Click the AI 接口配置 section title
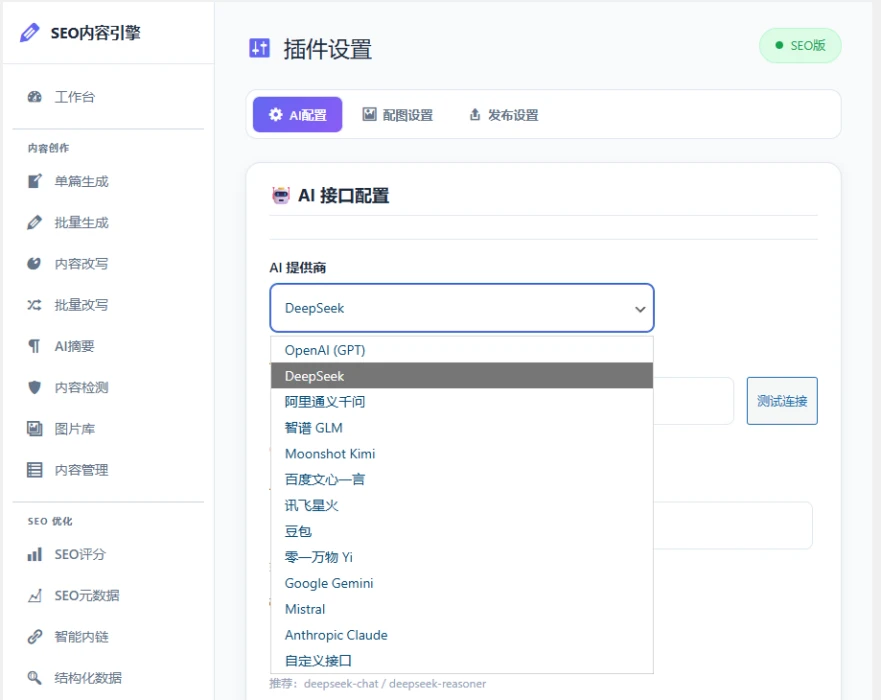Image resolution: width=881 pixels, height=700 pixels. [343, 196]
